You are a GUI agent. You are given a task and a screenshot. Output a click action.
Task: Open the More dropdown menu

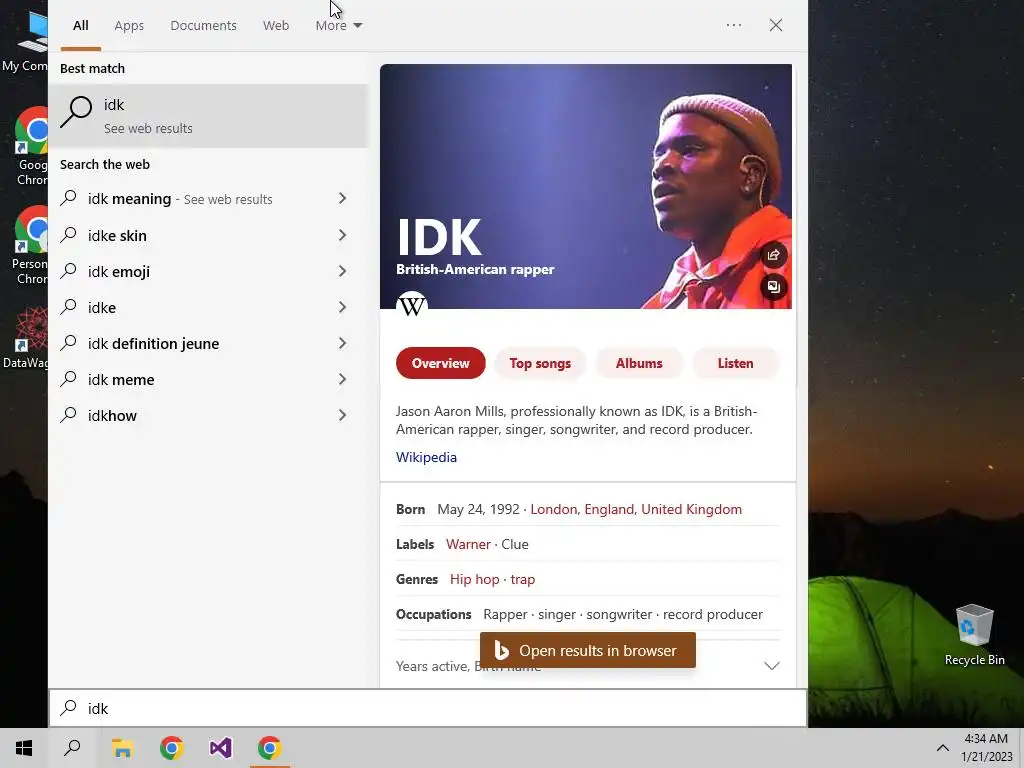click(x=338, y=25)
